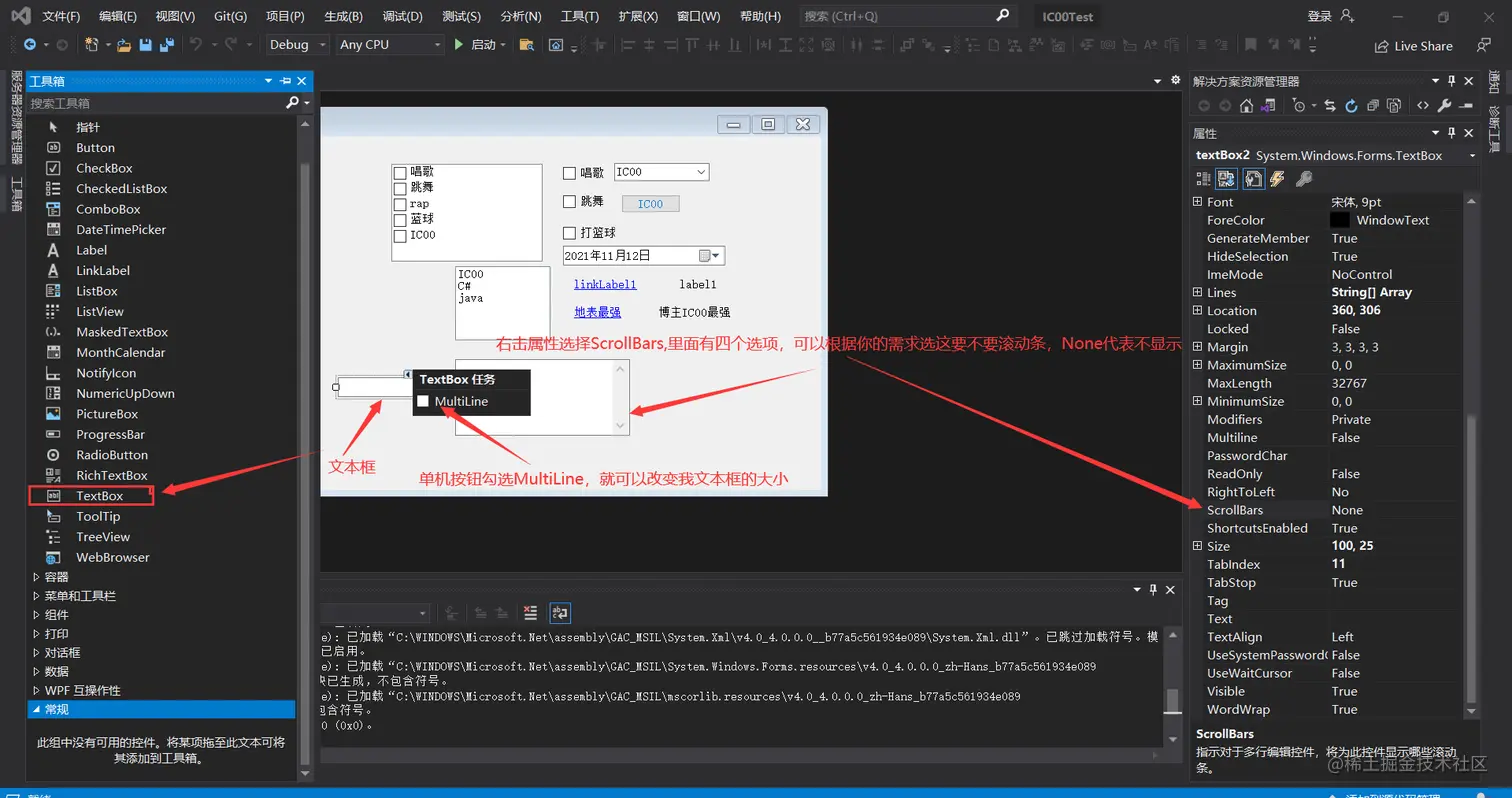Click the Save All icon
This screenshot has height=798, width=1512.
tap(167, 45)
